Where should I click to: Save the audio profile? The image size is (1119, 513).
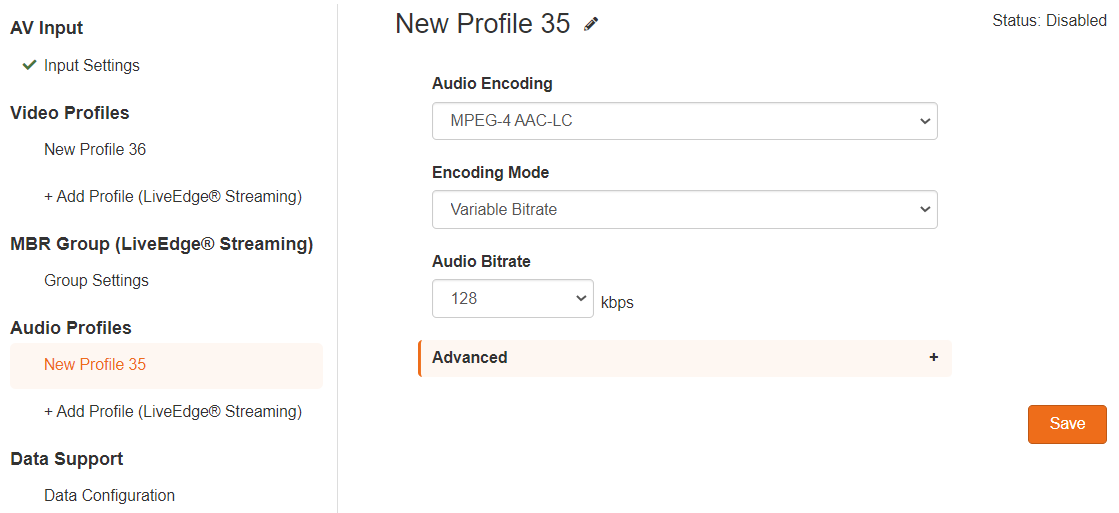coord(1067,424)
